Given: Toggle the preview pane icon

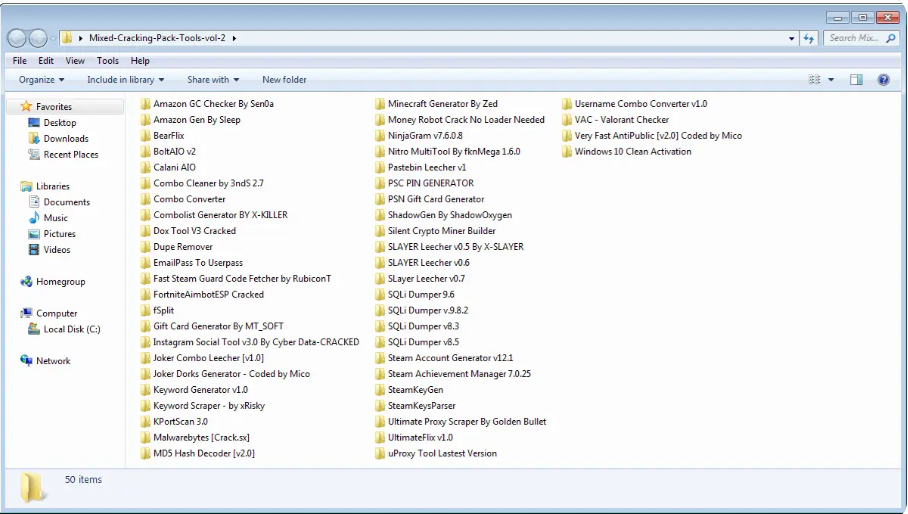Looking at the screenshot, I should (x=856, y=80).
